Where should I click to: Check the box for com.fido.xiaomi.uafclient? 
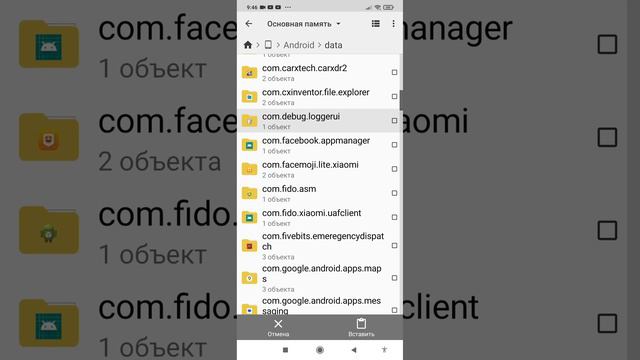394,217
